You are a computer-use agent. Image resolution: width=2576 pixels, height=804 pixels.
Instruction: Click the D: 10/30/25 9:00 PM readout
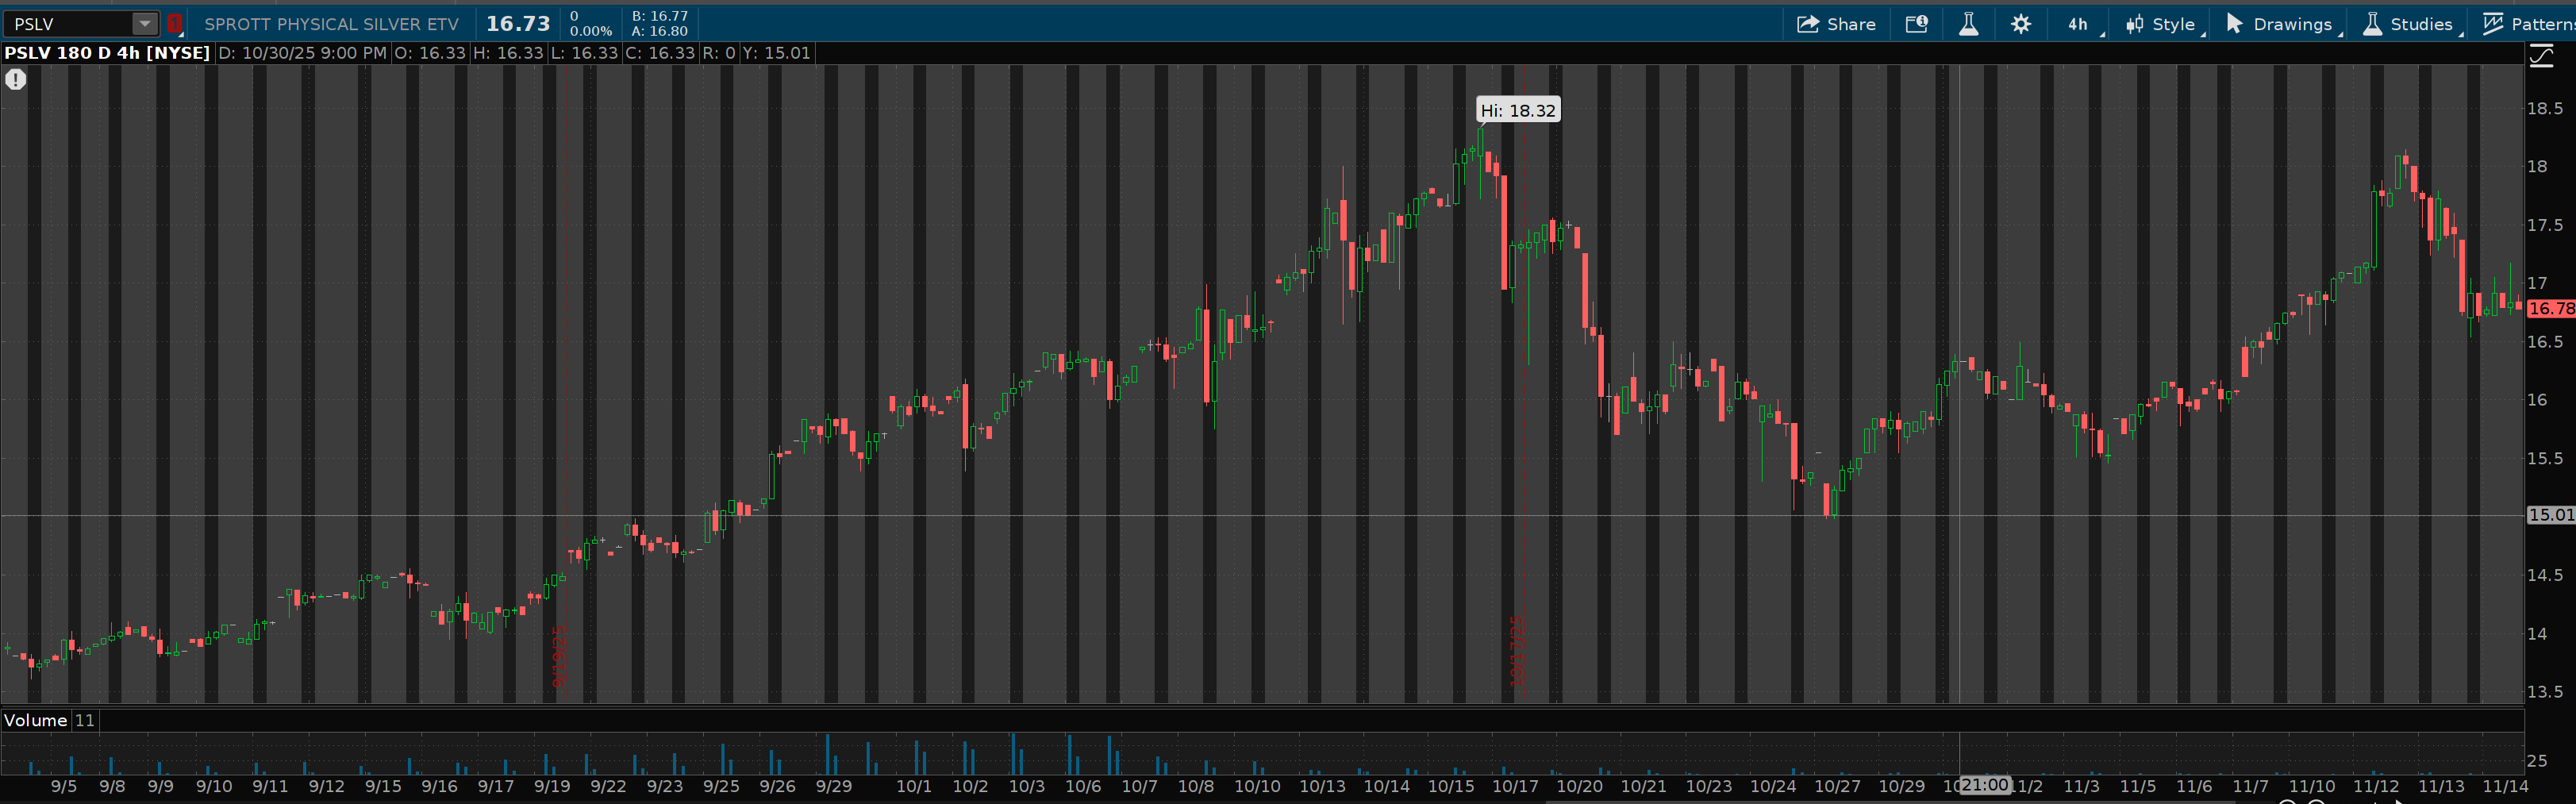(302, 53)
